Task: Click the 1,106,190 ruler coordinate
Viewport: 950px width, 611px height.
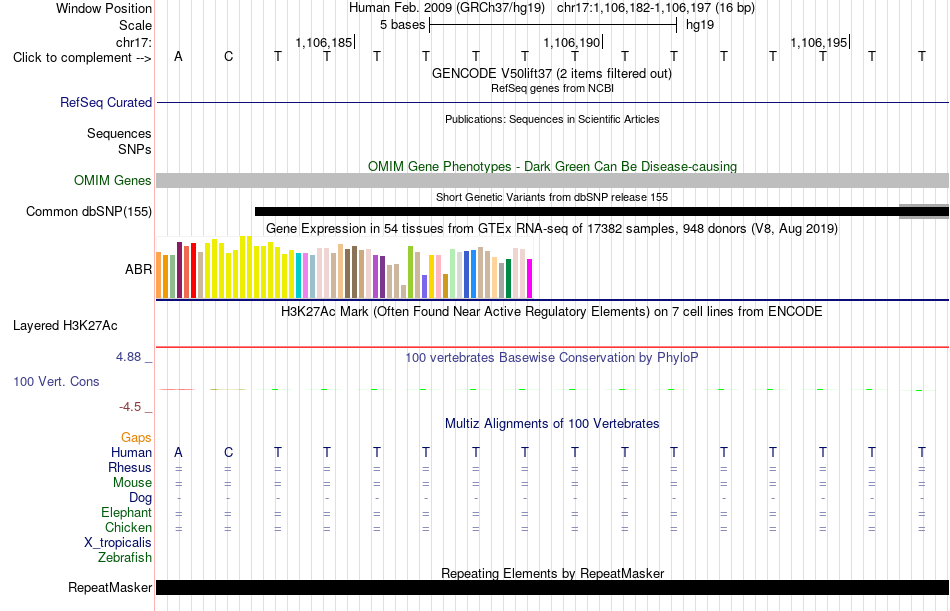Action: pos(571,42)
